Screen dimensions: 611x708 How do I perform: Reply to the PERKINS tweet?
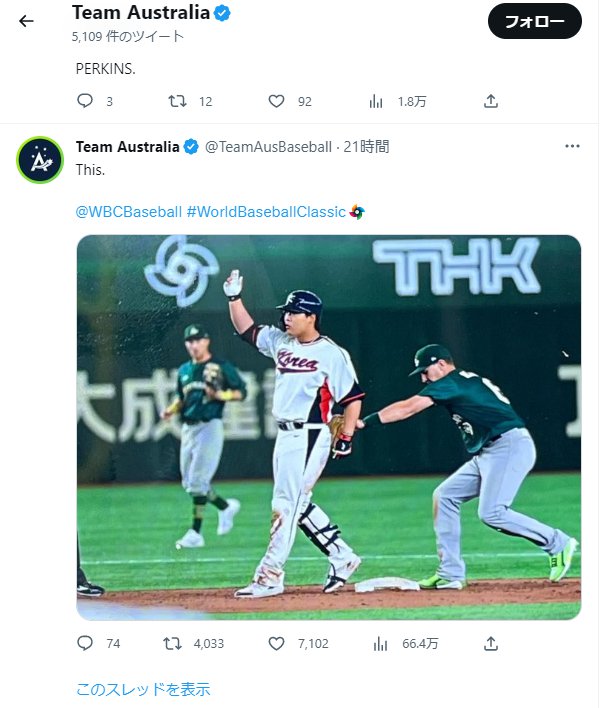[x=85, y=101]
